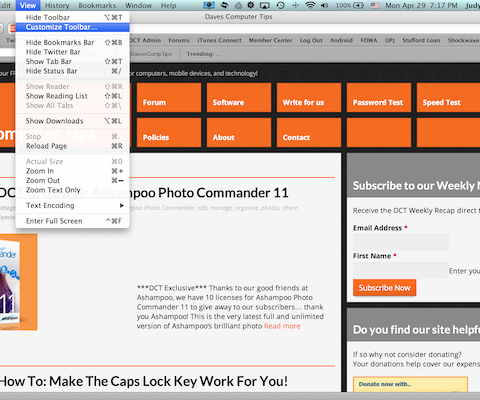Click the Wi-Fi status icon
Viewport: 480px width, 400px height.
coord(310,5)
